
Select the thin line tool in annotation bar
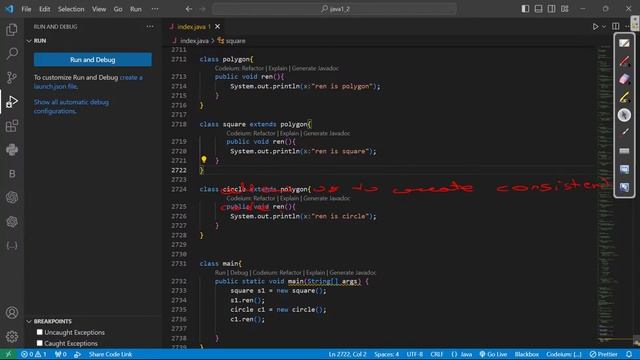(624, 132)
